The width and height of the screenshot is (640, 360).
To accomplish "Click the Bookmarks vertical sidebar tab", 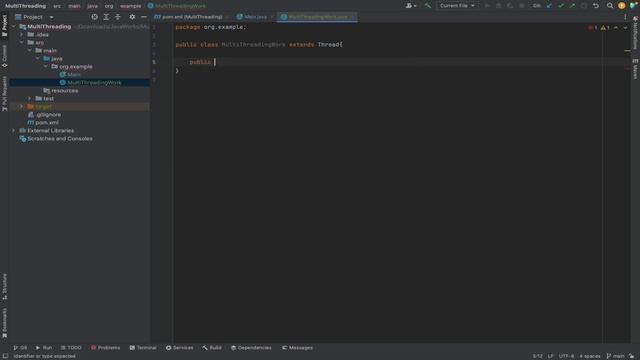I will (4, 323).
